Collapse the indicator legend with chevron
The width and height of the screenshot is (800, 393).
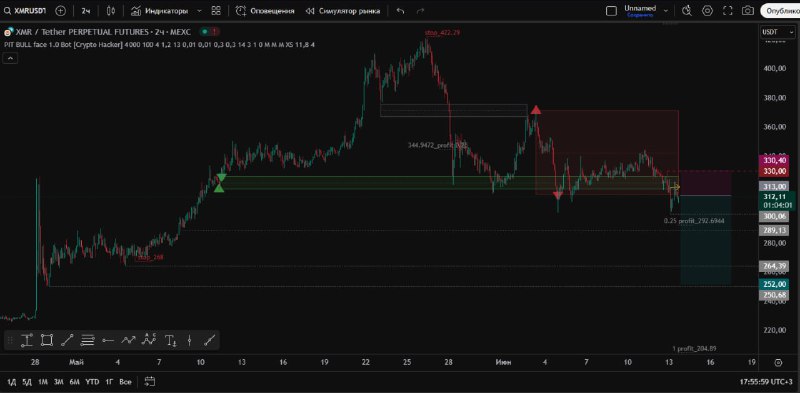click(x=10, y=59)
